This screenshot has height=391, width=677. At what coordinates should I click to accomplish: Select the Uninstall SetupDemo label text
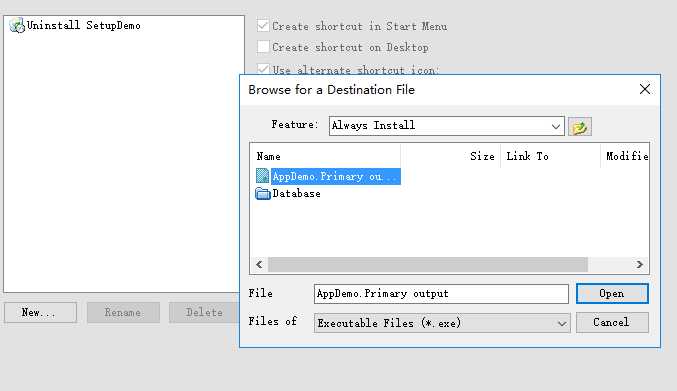pos(84,25)
